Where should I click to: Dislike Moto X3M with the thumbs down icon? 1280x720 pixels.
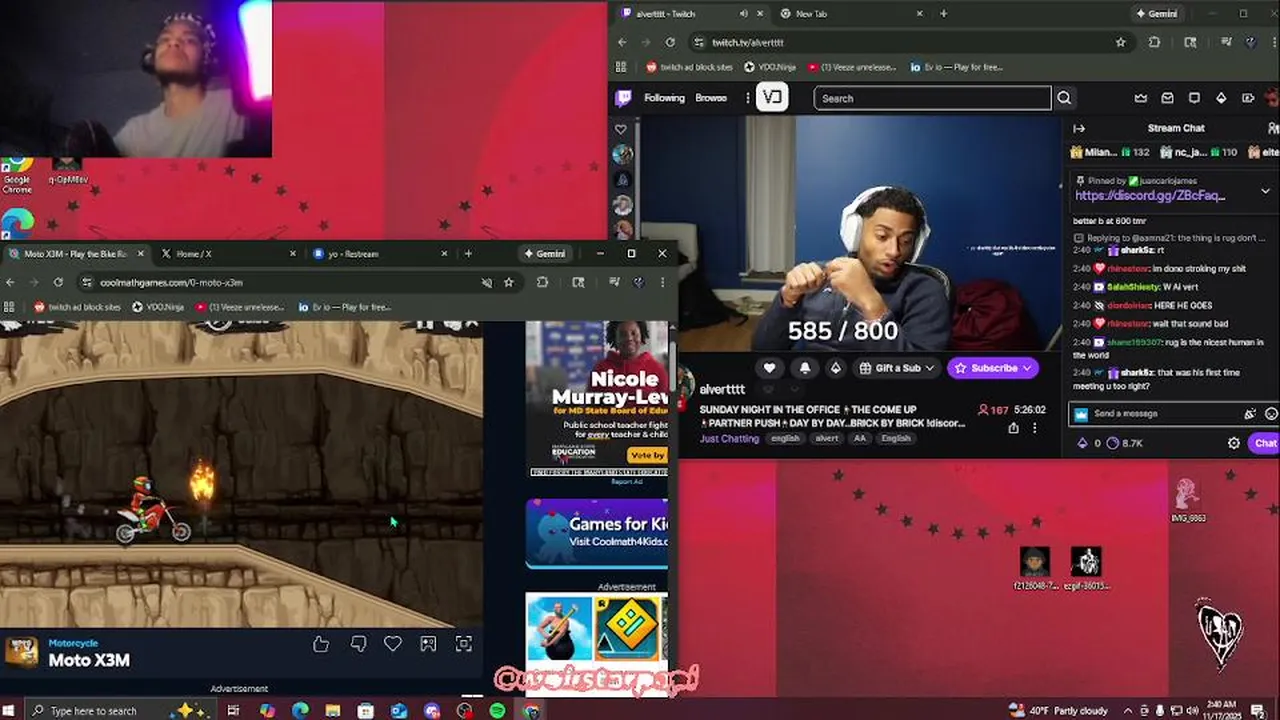[x=358, y=645]
